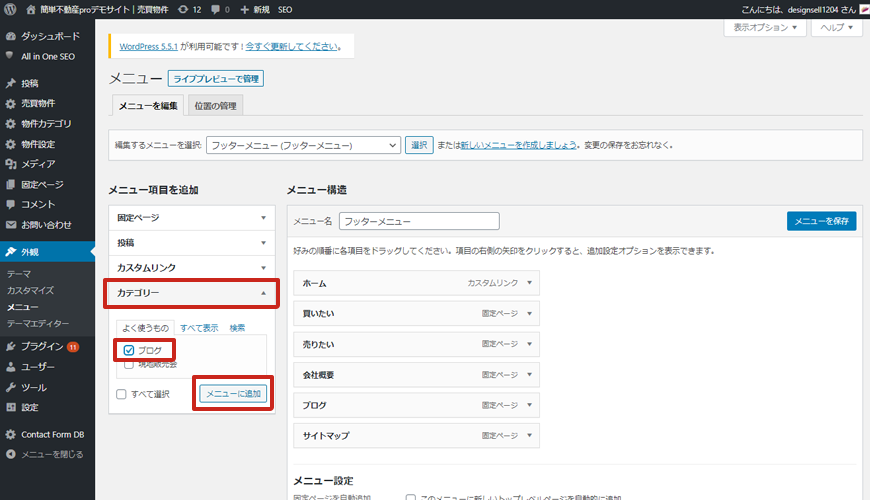Screen dimensions: 870x500
Task: Click the メニュー名 text input field
Action: 418,221
